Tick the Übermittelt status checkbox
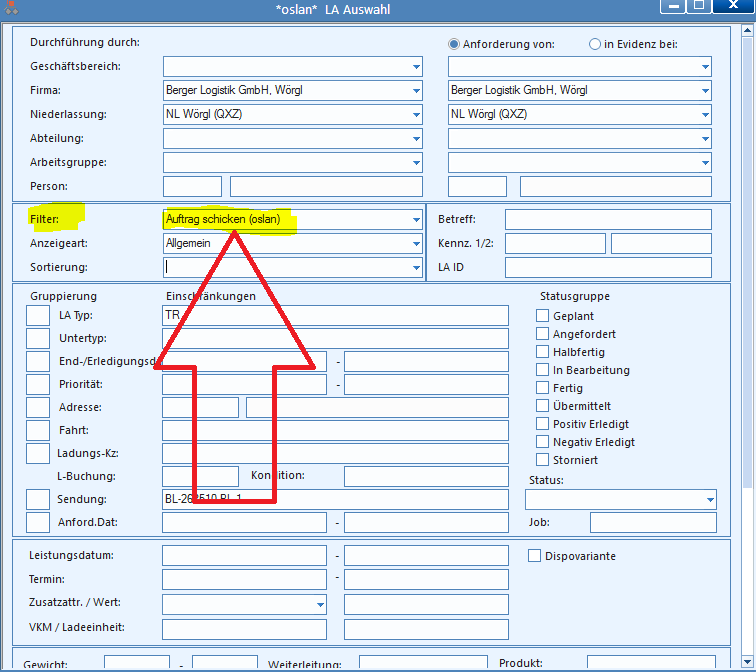This screenshot has width=756, height=672. [542, 405]
